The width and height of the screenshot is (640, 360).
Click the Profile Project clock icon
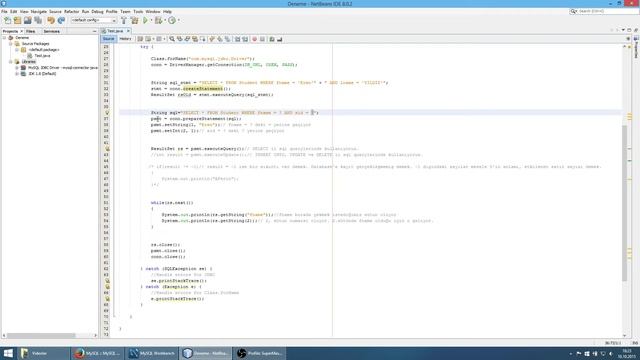172,20
